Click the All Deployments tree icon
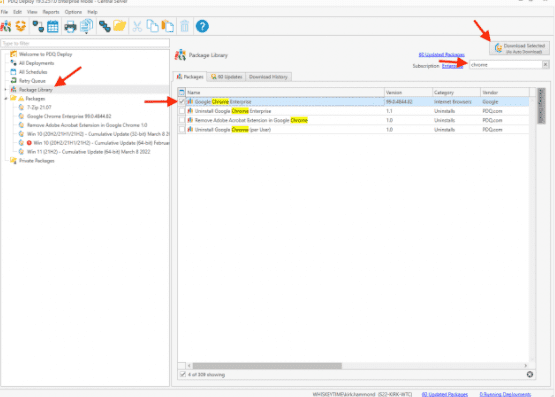Image resolution: width=555 pixels, height=397 pixels. tap(13, 63)
